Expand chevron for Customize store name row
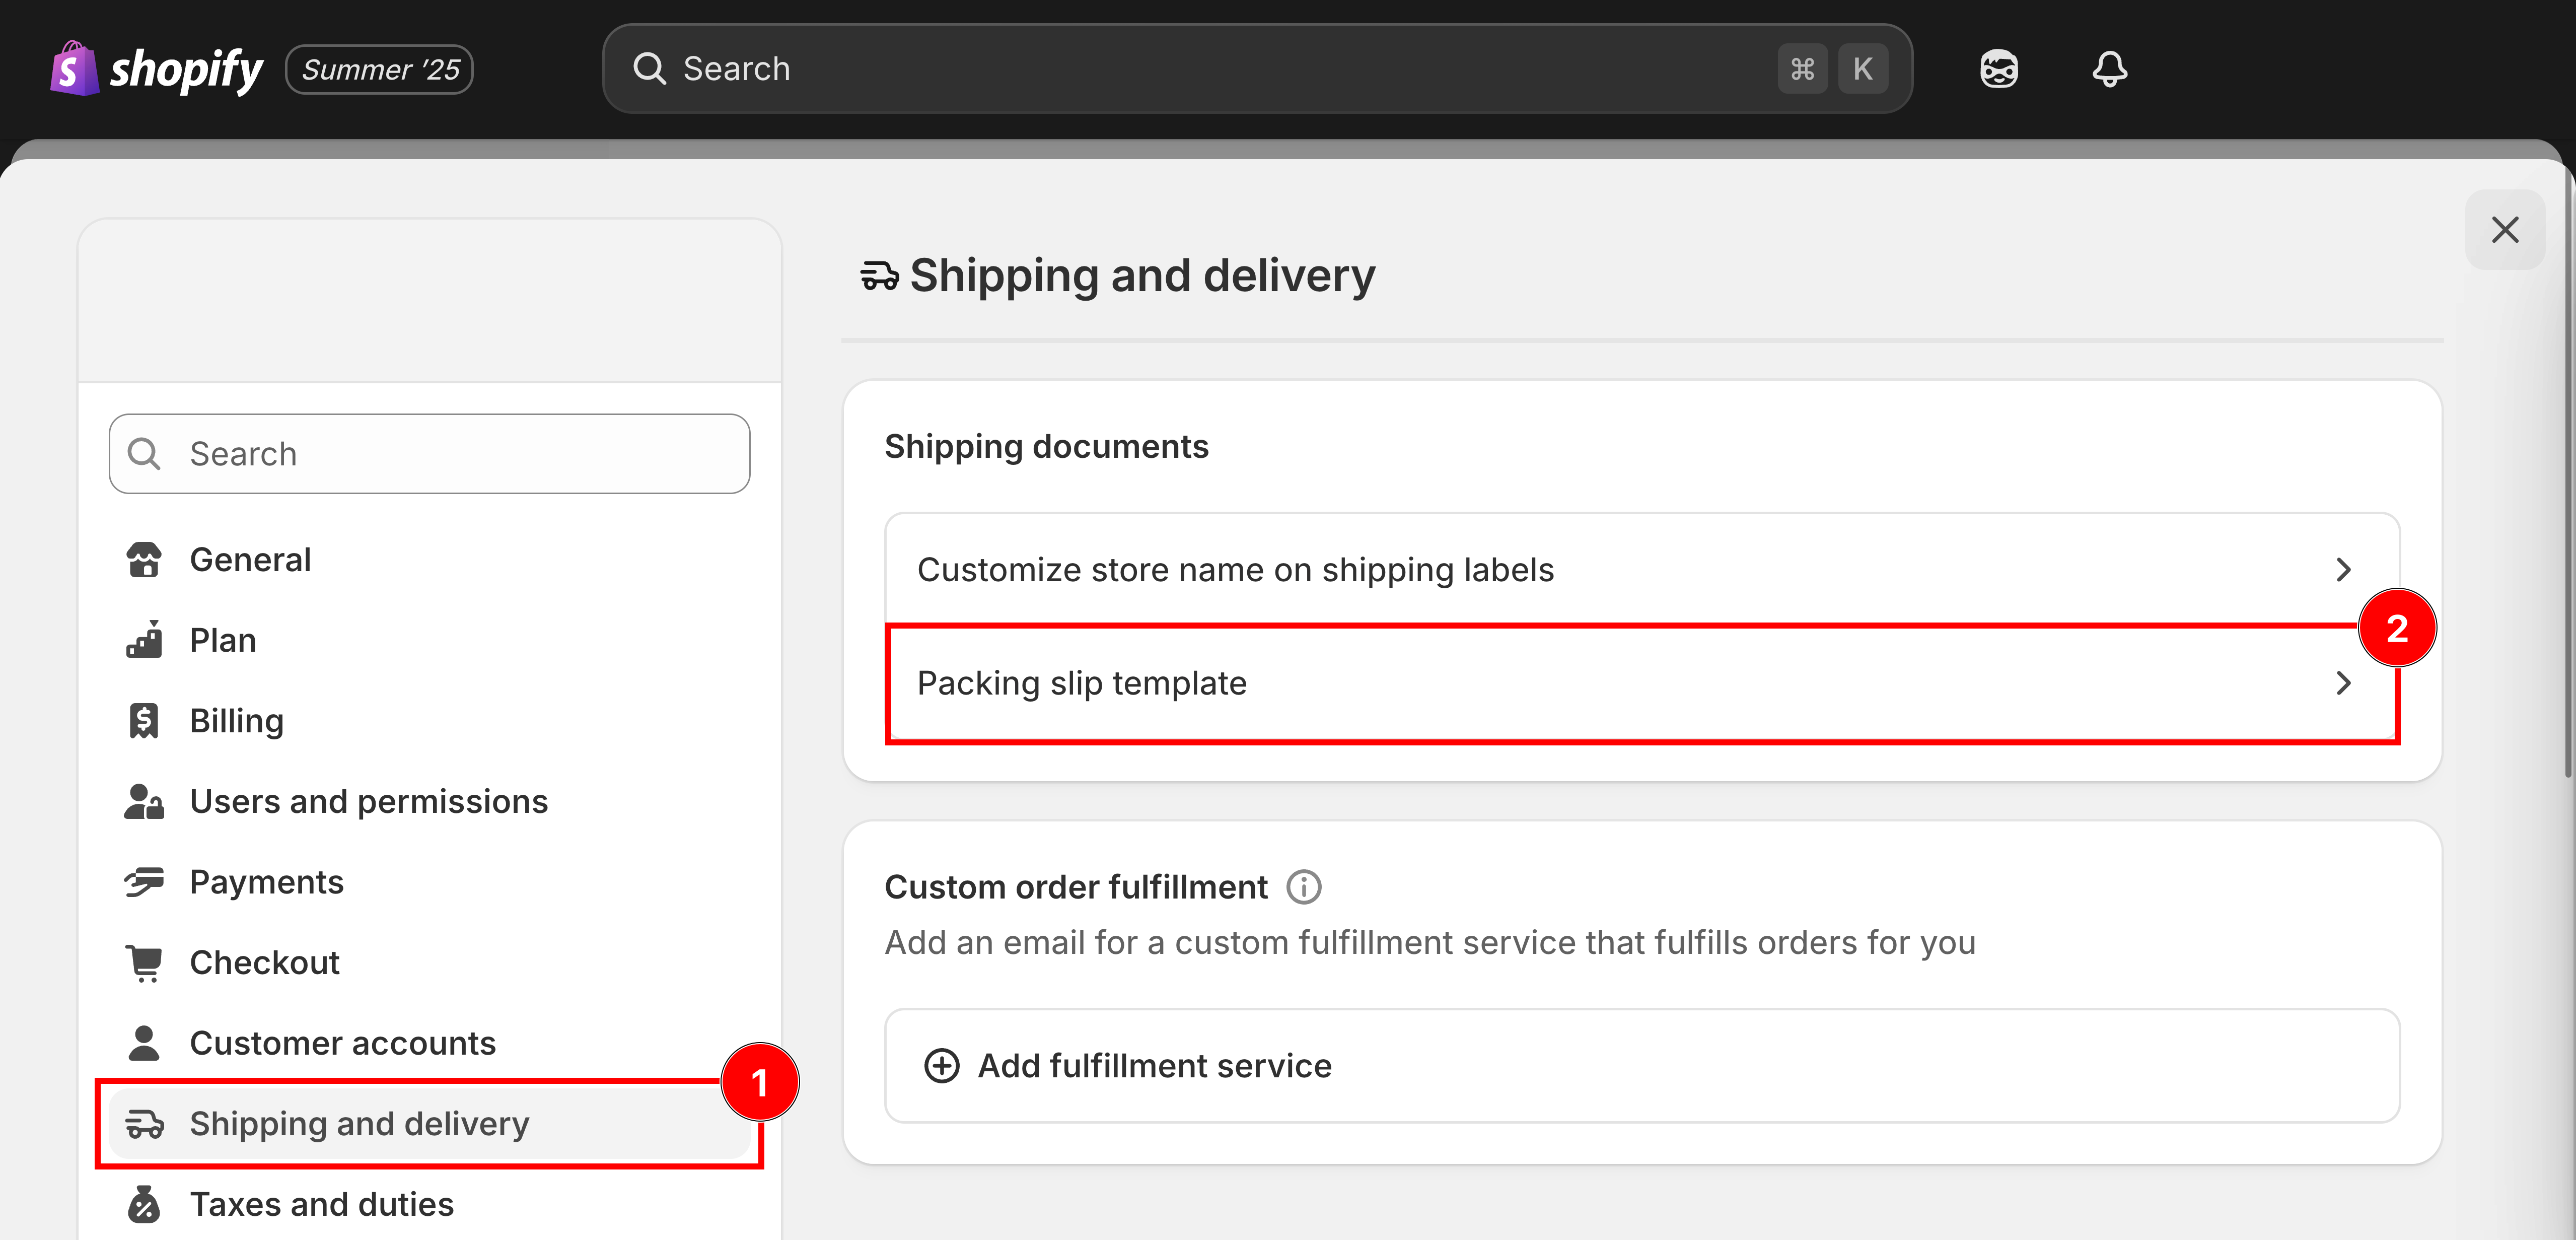This screenshot has height=1240, width=2576. [x=2343, y=570]
